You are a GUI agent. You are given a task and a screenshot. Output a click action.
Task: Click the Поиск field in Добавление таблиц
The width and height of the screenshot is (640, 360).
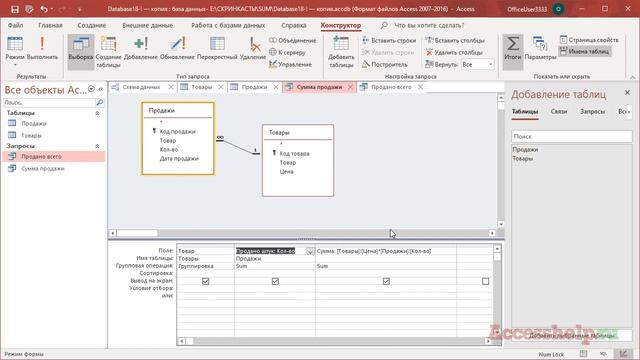coord(571,136)
